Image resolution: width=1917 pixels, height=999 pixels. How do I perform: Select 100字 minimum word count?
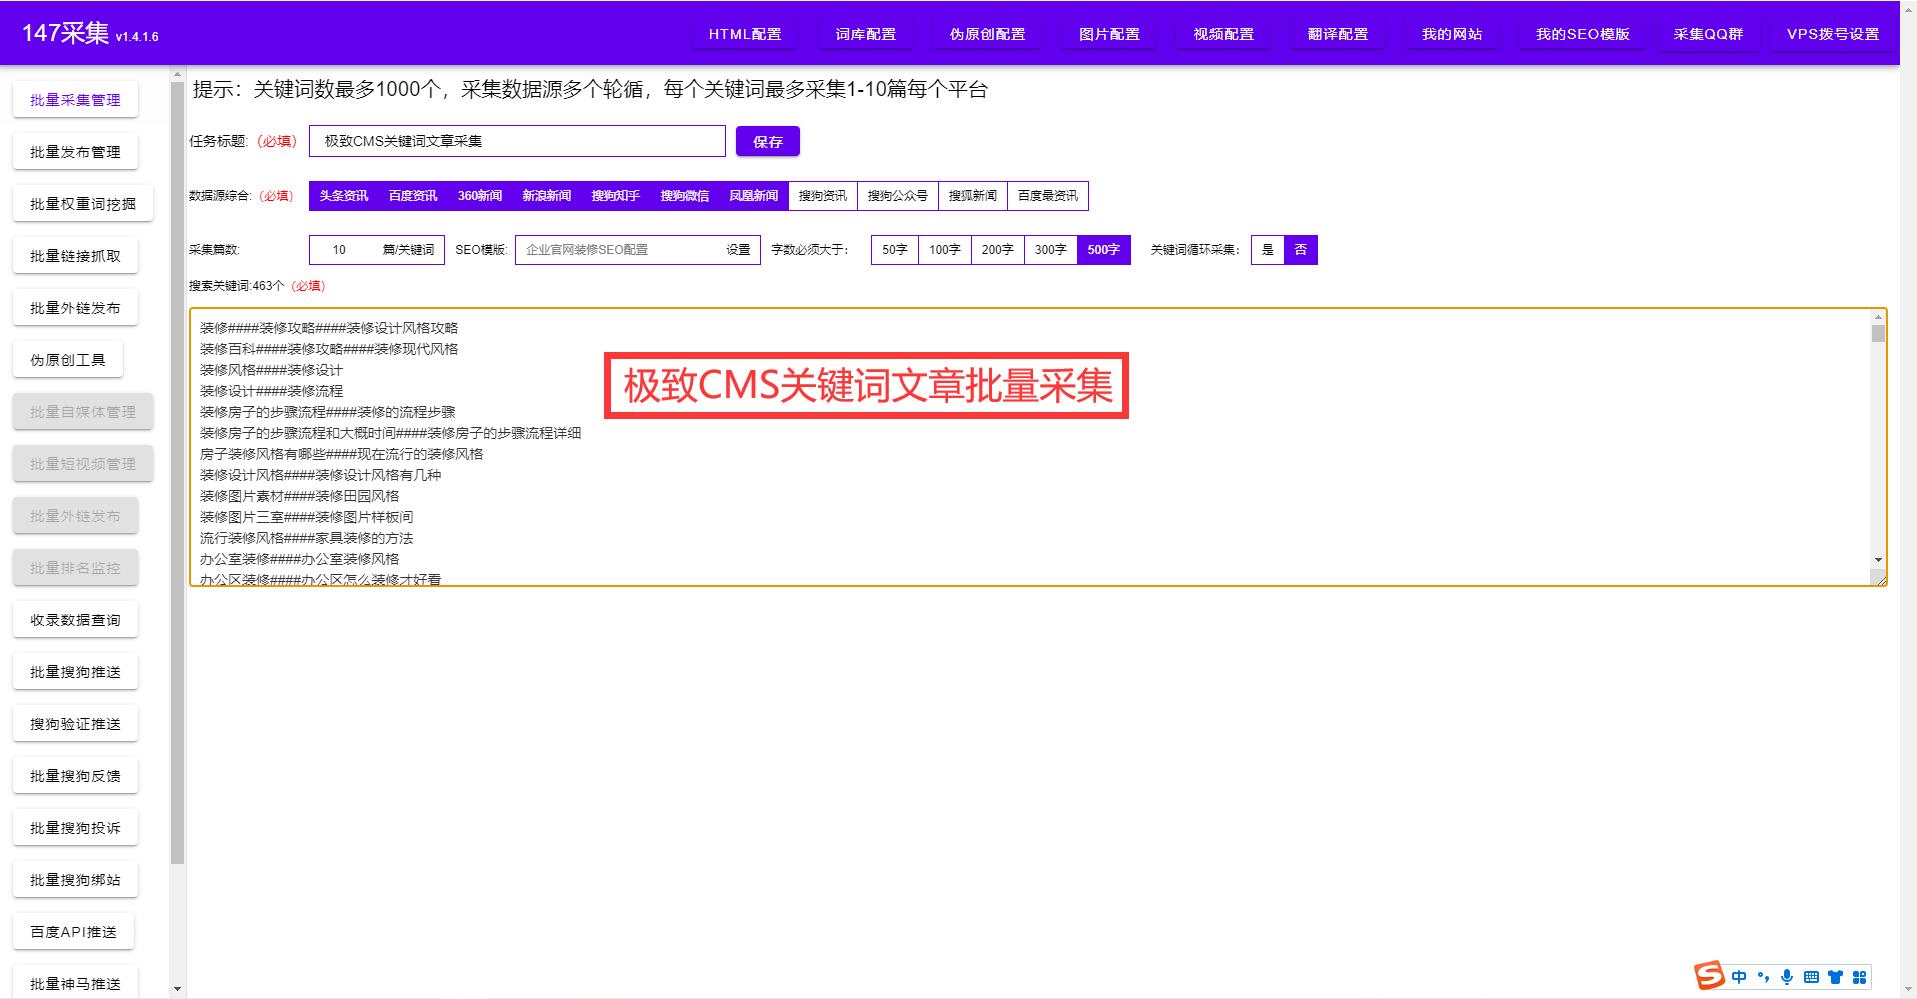tap(945, 250)
